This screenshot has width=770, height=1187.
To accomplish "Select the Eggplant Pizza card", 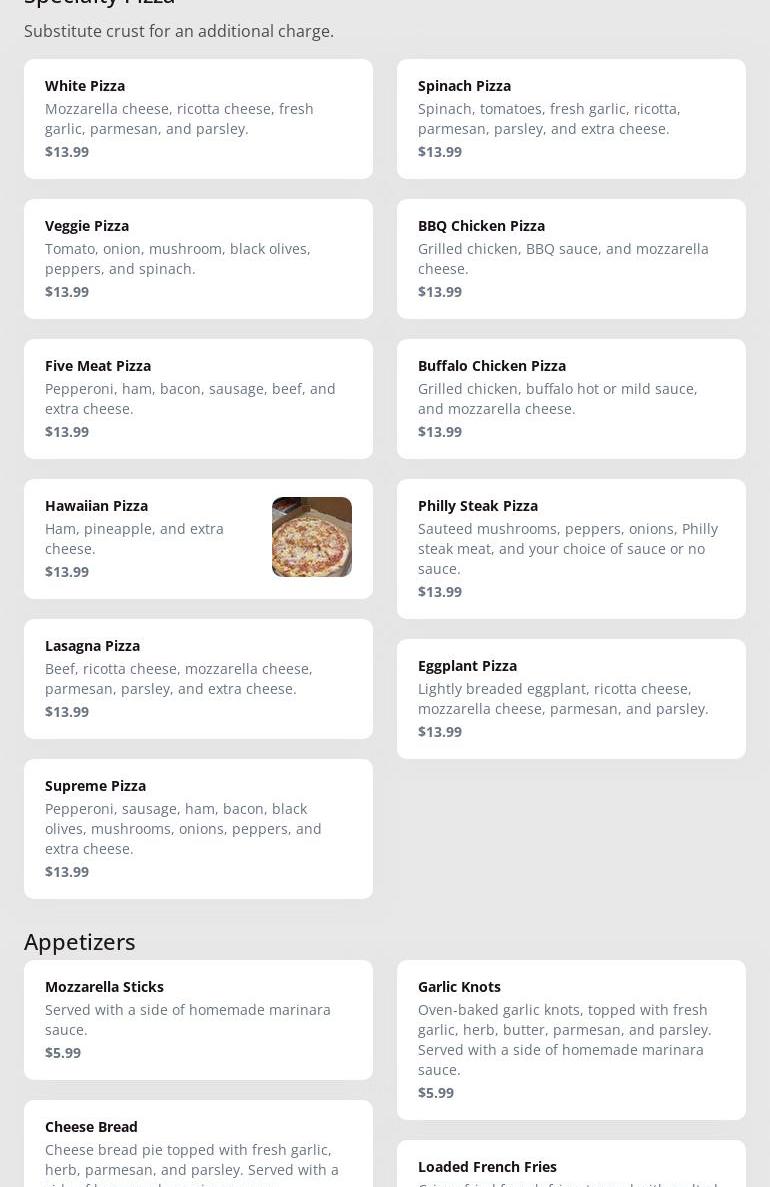I will tap(571, 699).
